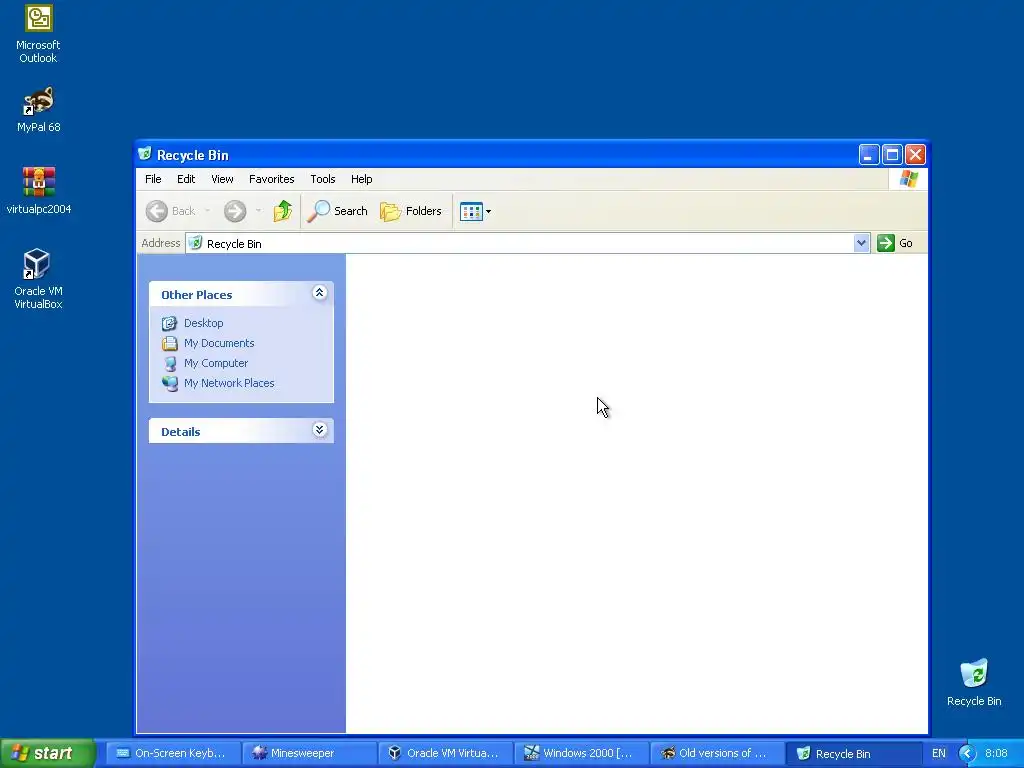1024x768 pixels.
Task: Switch to Oracle VM VirtualBox taskbar button
Action: [x=444, y=754]
